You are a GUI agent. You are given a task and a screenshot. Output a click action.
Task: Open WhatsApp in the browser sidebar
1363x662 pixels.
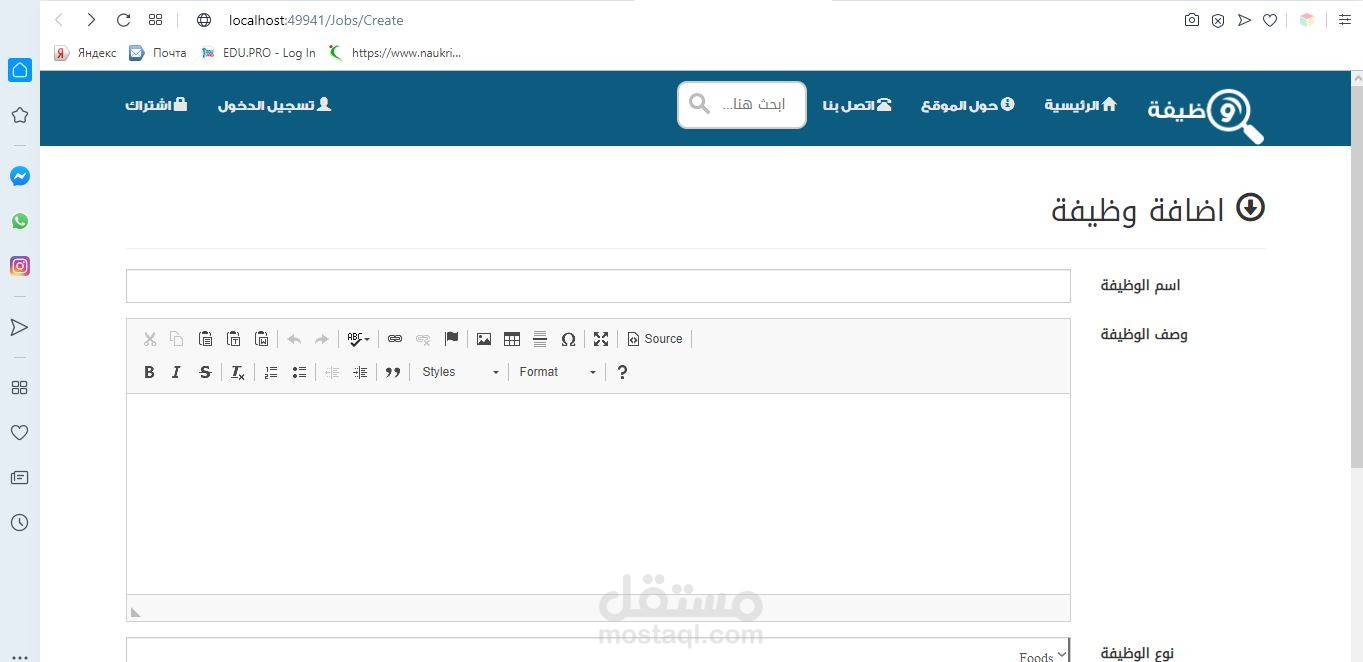click(20, 221)
